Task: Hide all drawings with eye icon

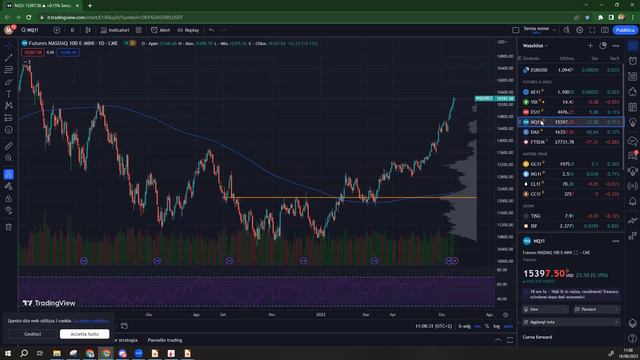Action: click(x=9, y=210)
